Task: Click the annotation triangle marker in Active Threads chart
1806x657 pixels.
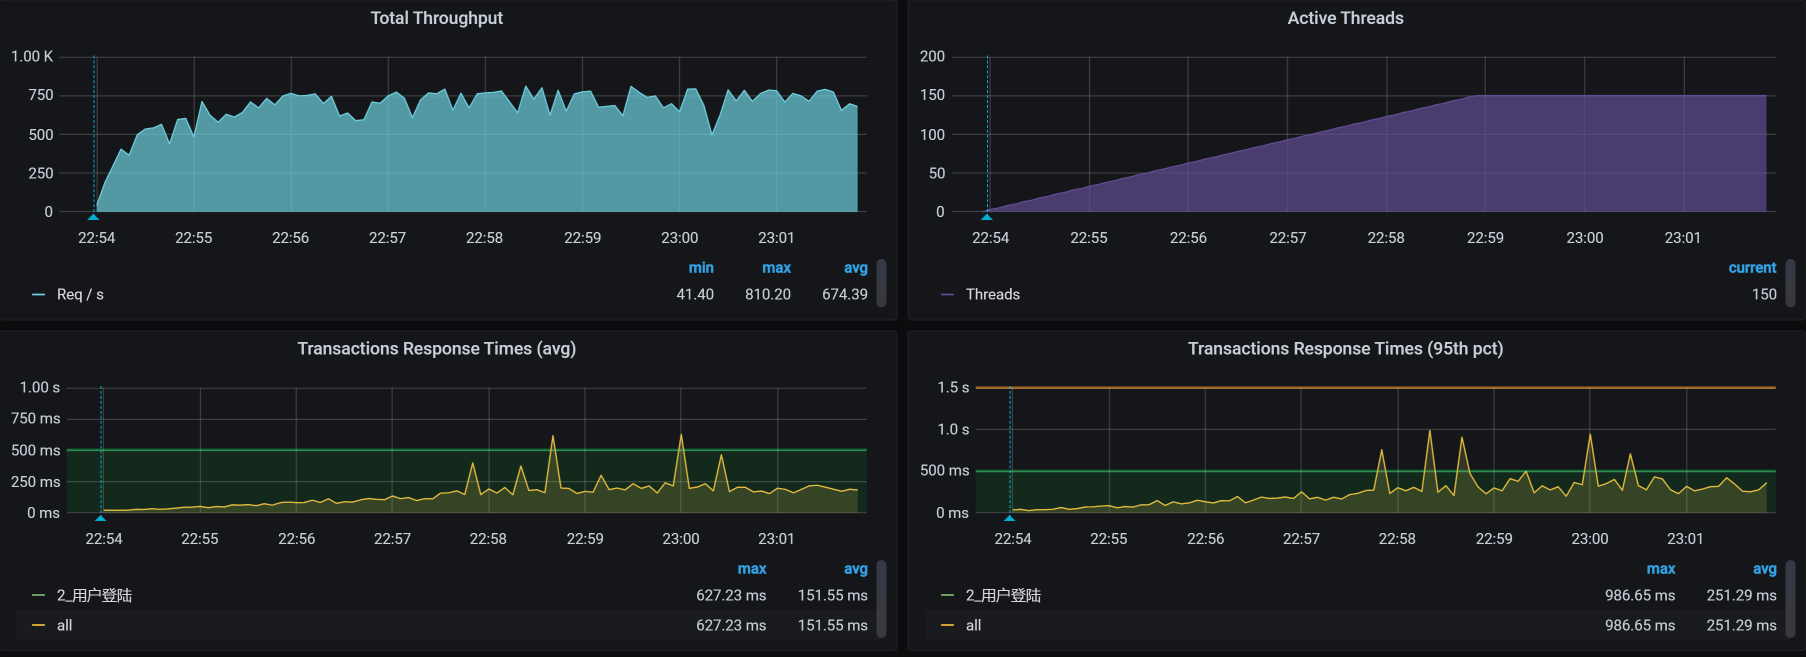Action: pos(987,216)
